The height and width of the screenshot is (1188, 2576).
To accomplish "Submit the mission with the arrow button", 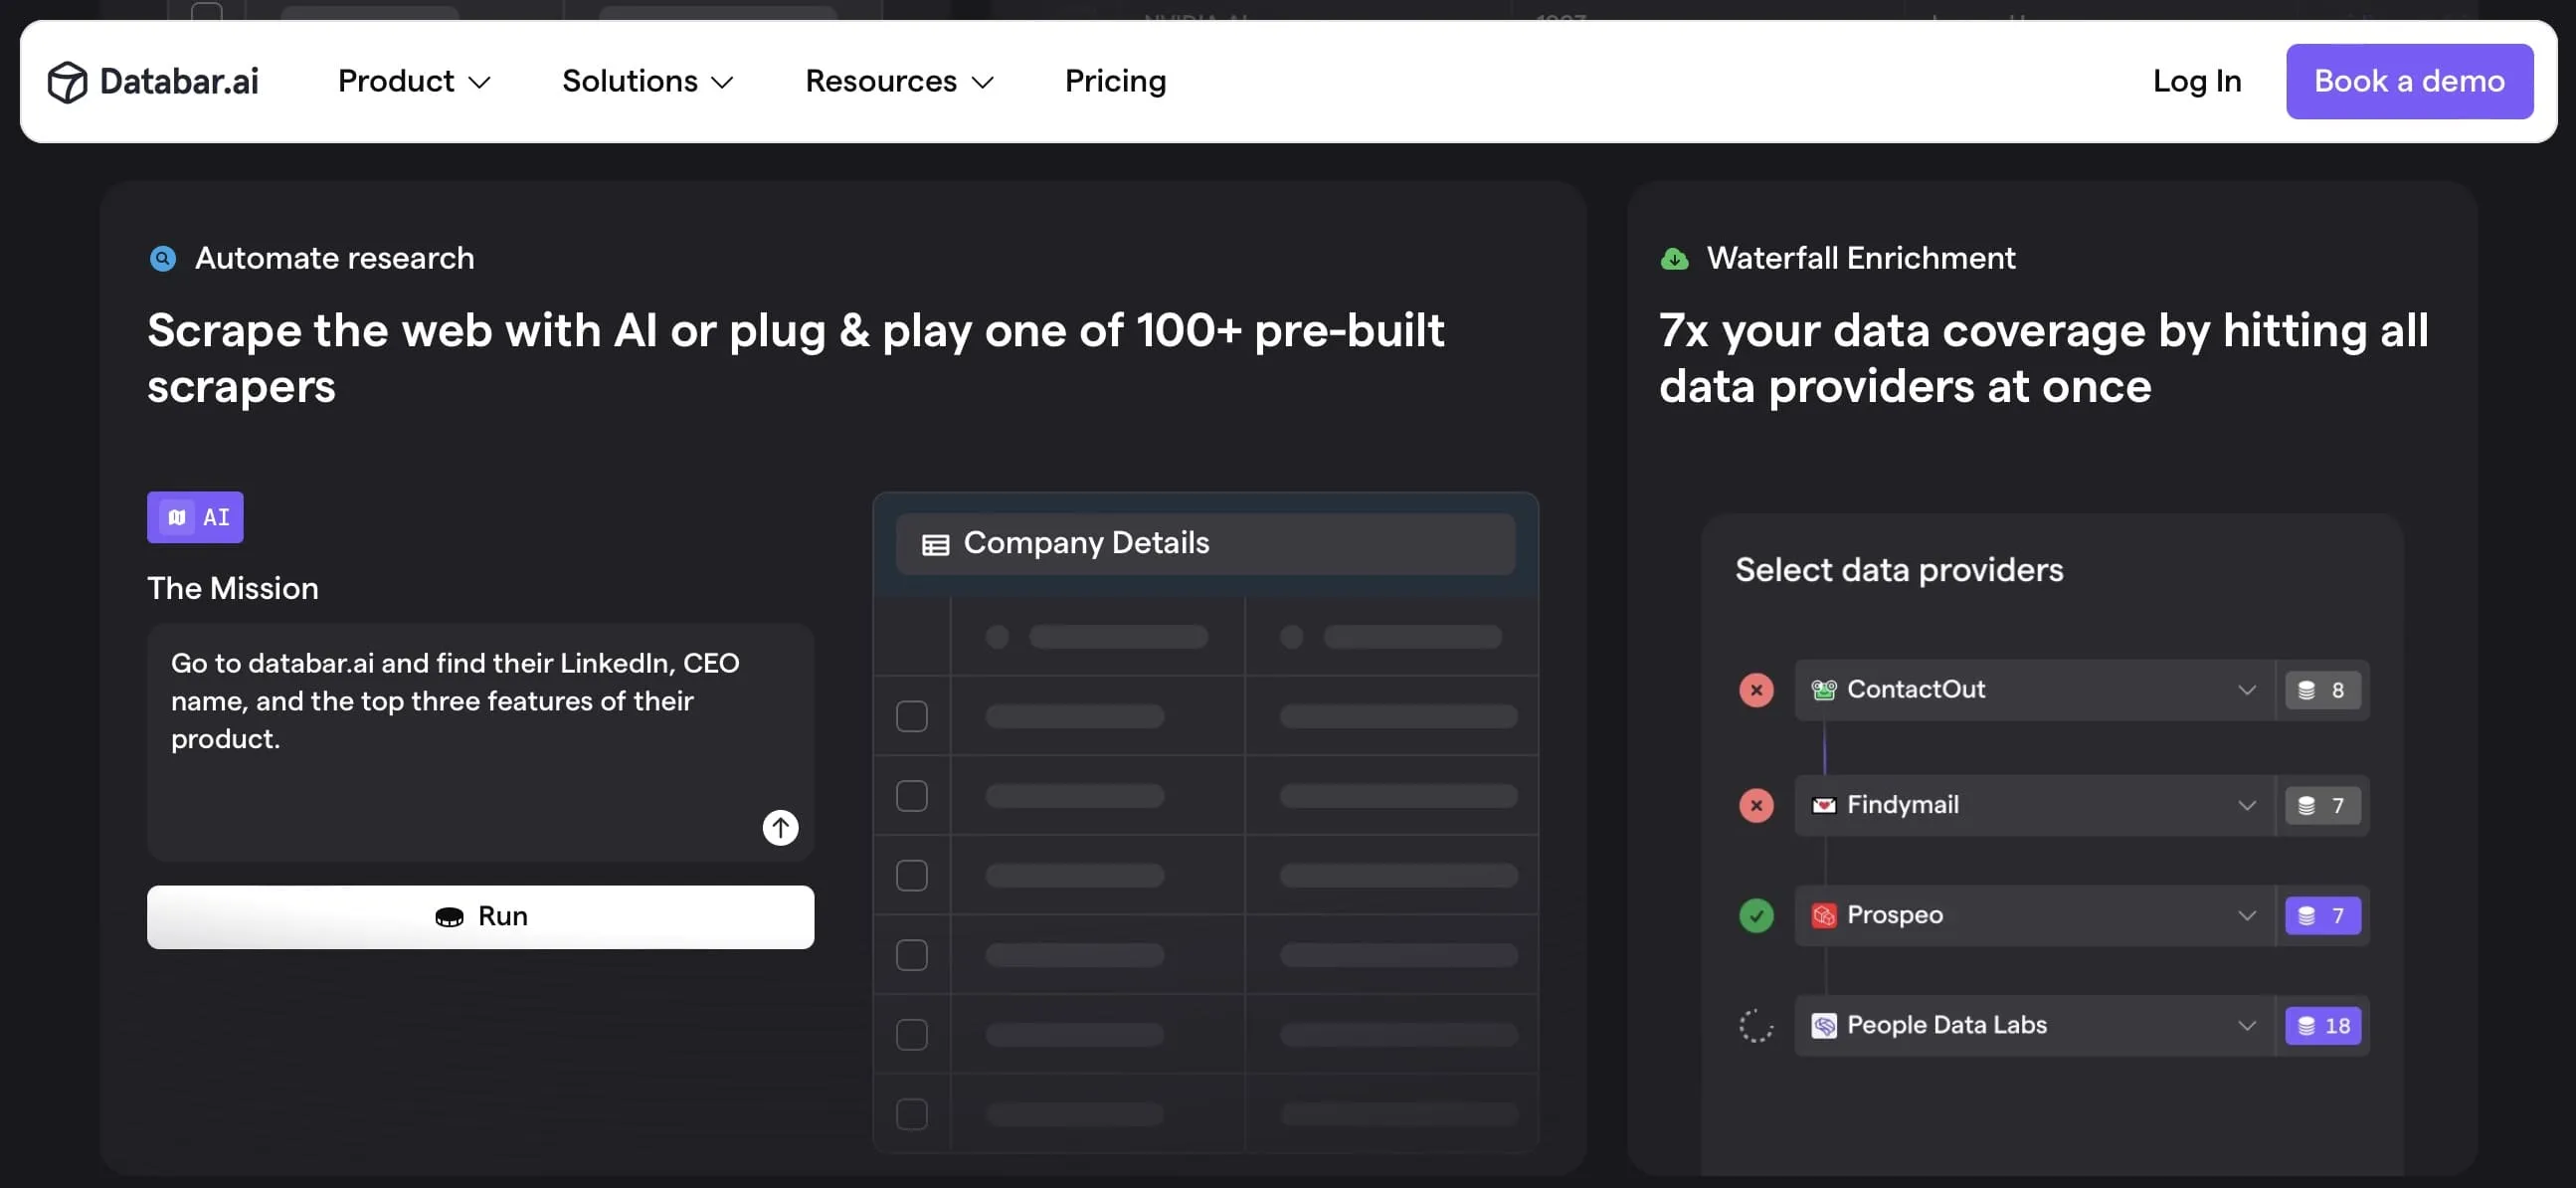I will click(779, 828).
